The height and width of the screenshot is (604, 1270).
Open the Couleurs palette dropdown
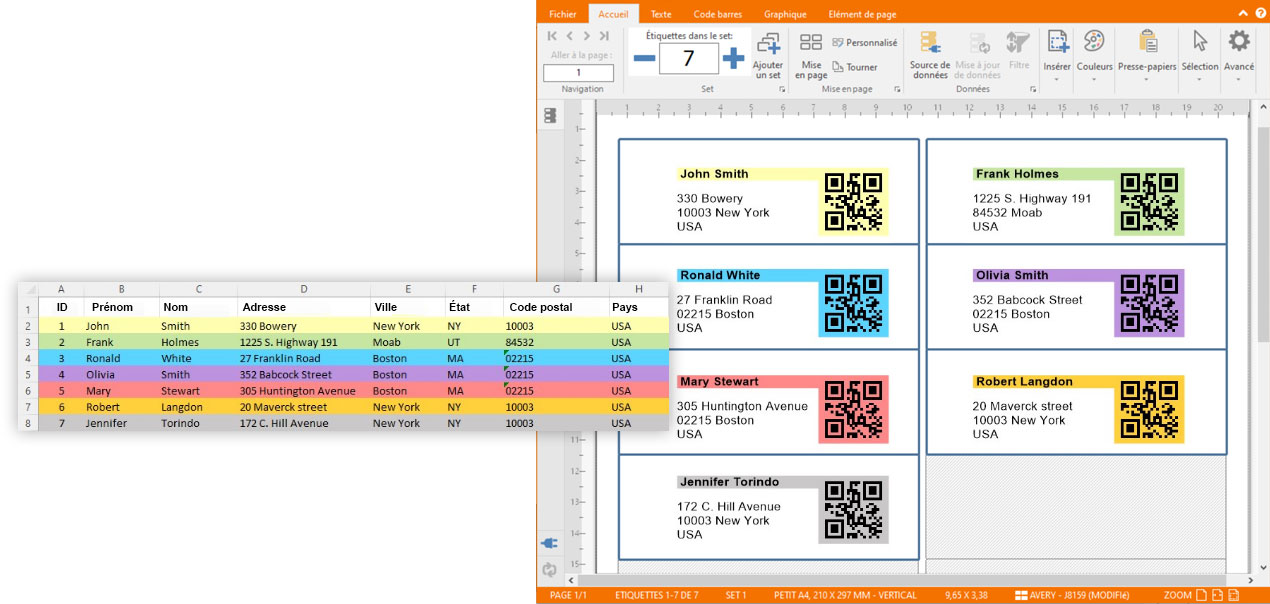(1094, 55)
